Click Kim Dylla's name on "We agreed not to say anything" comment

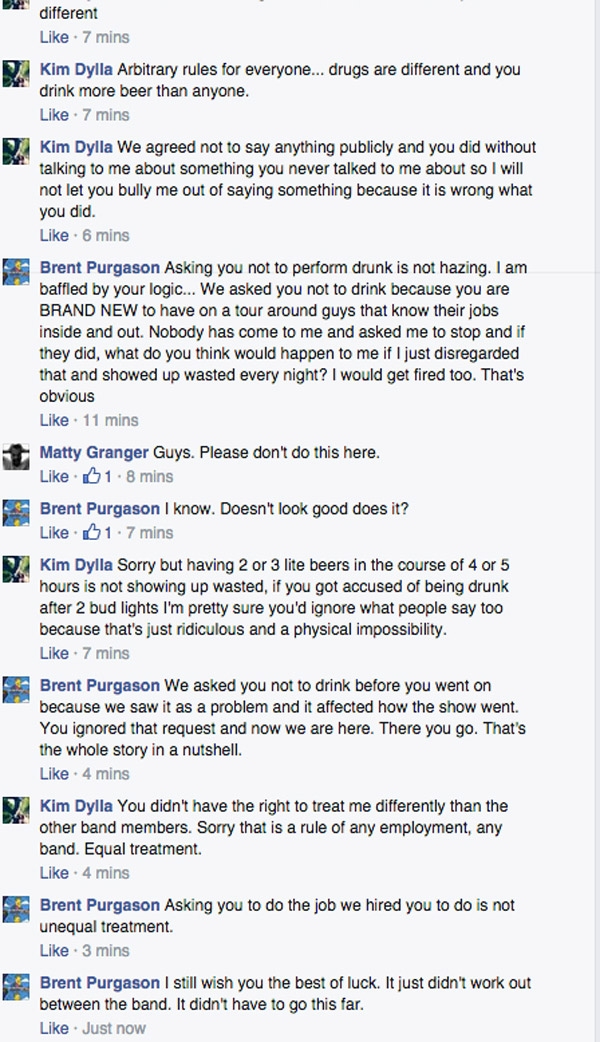click(76, 146)
